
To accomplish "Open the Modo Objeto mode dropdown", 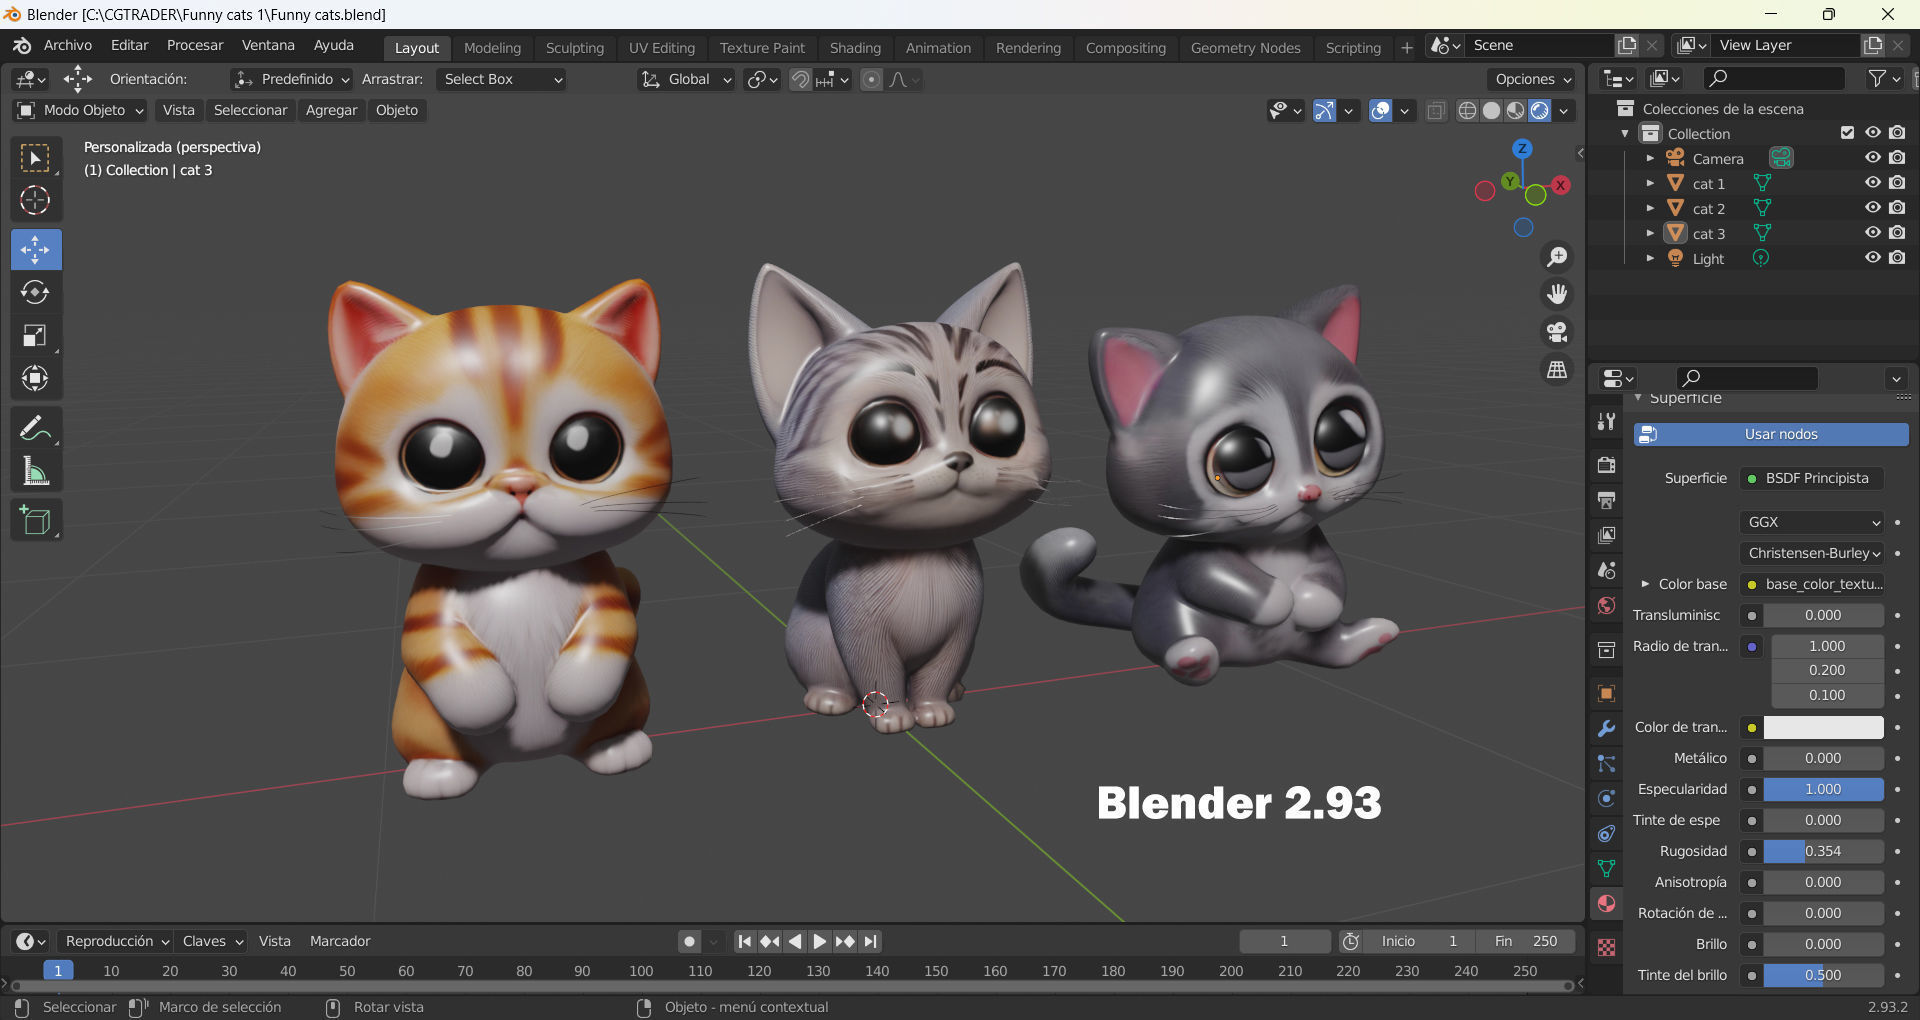I will [x=80, y=110].
